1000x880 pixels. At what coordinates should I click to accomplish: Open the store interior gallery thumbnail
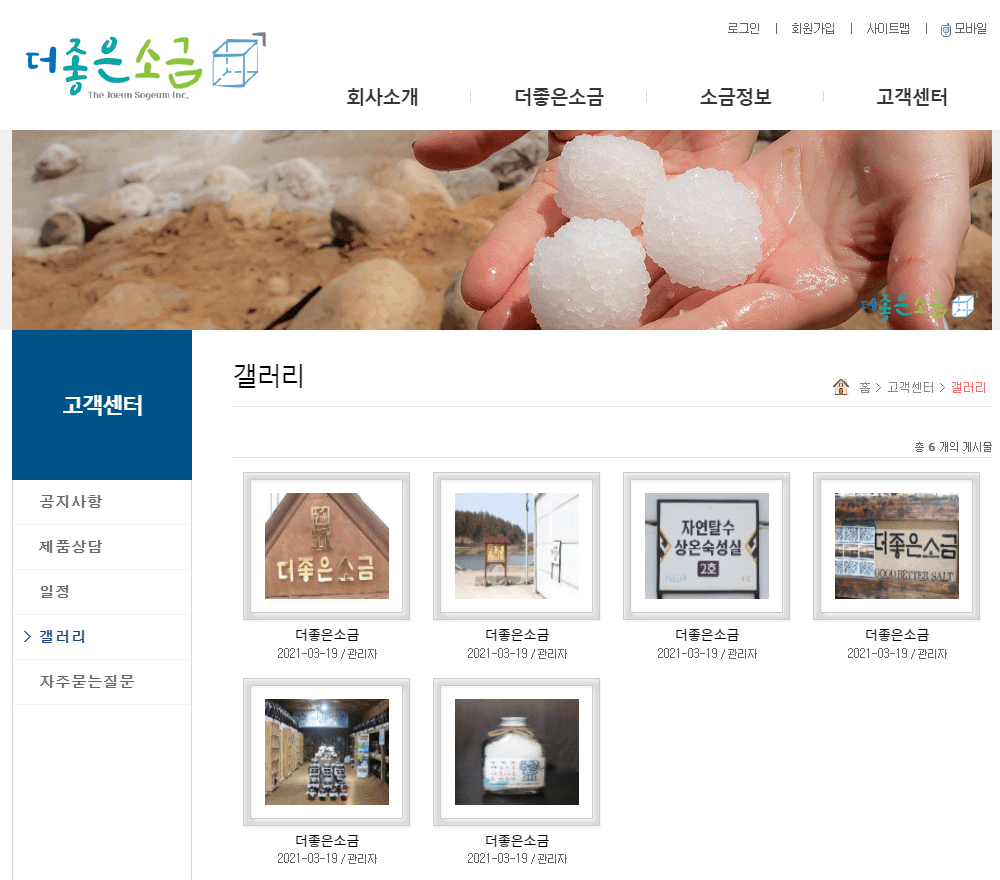tap(327, 752)
